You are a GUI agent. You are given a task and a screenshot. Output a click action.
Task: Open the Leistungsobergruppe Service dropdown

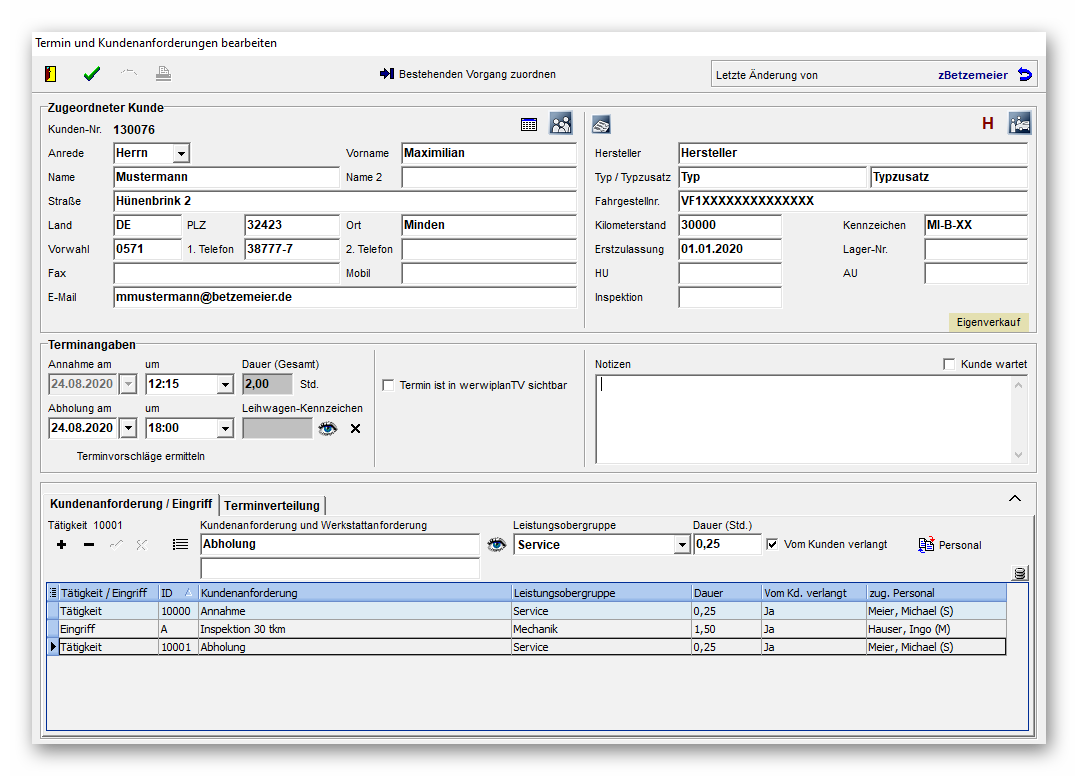point(682,545)
